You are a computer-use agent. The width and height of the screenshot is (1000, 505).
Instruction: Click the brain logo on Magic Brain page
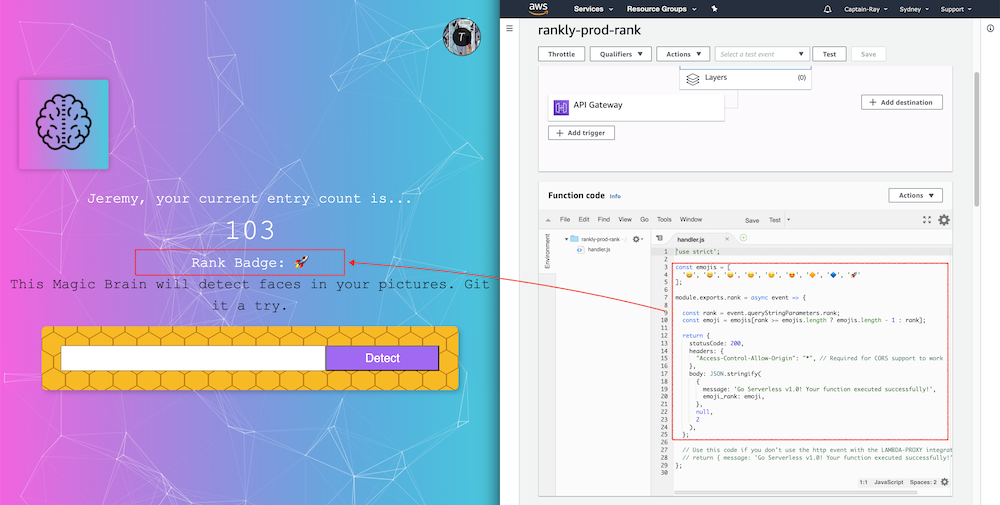tap(64, 124)
